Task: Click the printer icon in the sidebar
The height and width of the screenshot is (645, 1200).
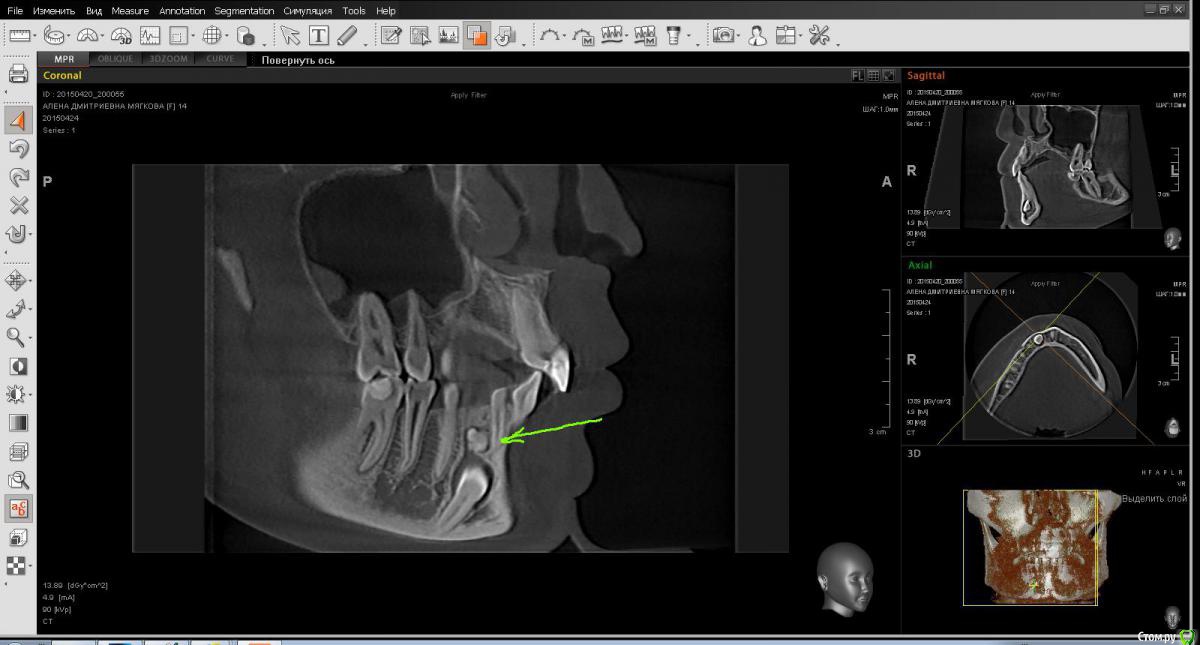Action: tap(18, 74)
